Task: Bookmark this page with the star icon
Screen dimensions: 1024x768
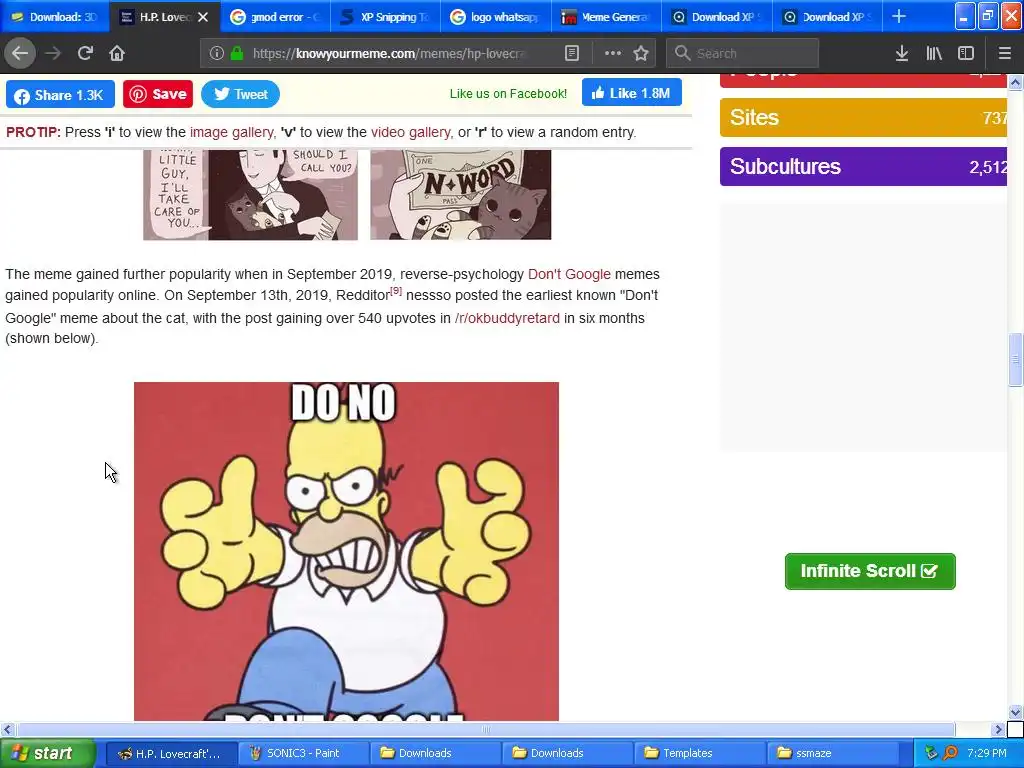Action: click(x=641, y=54)
